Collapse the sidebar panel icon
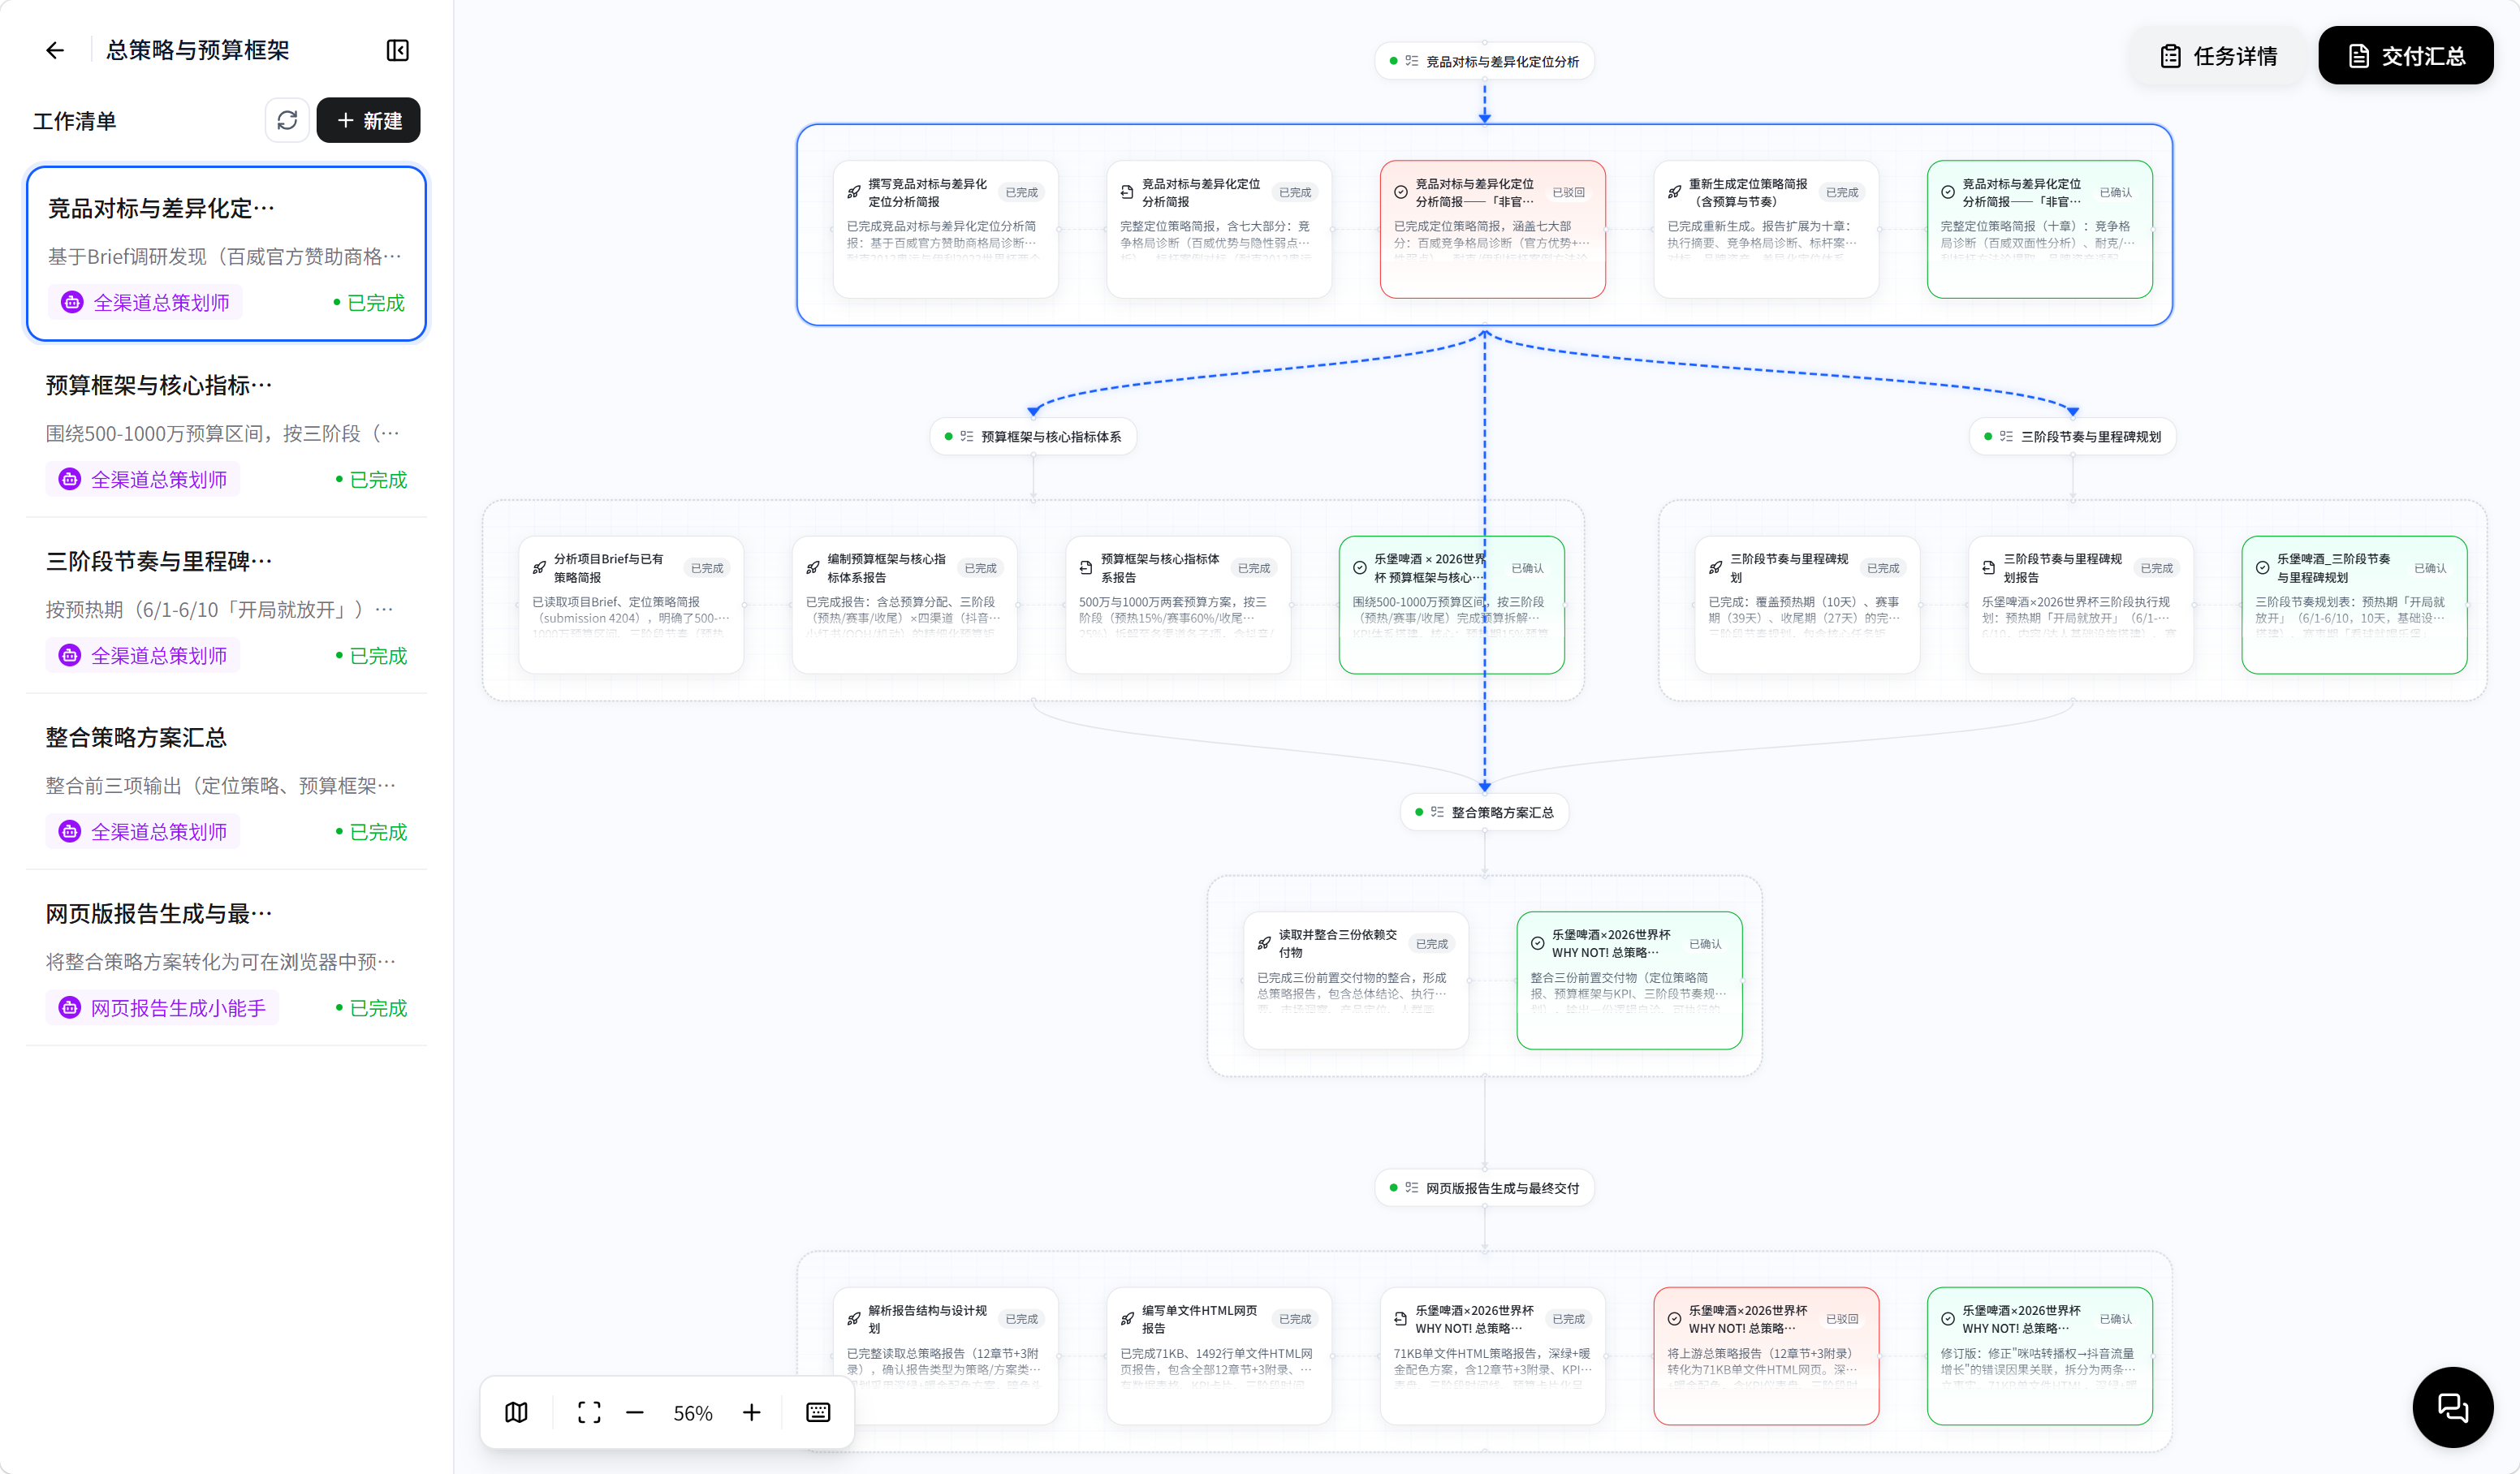 point(397,50)
